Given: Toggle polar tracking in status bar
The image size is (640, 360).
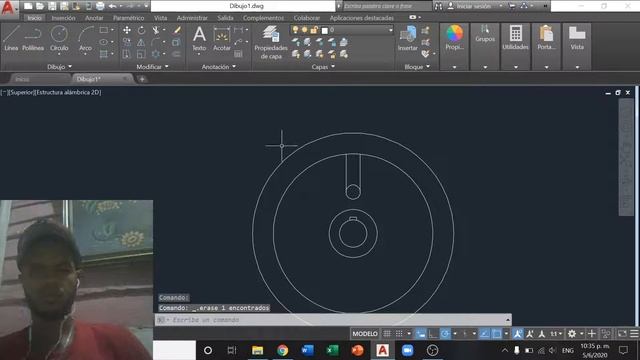Looking at the screenshot, I should point(445,334).
